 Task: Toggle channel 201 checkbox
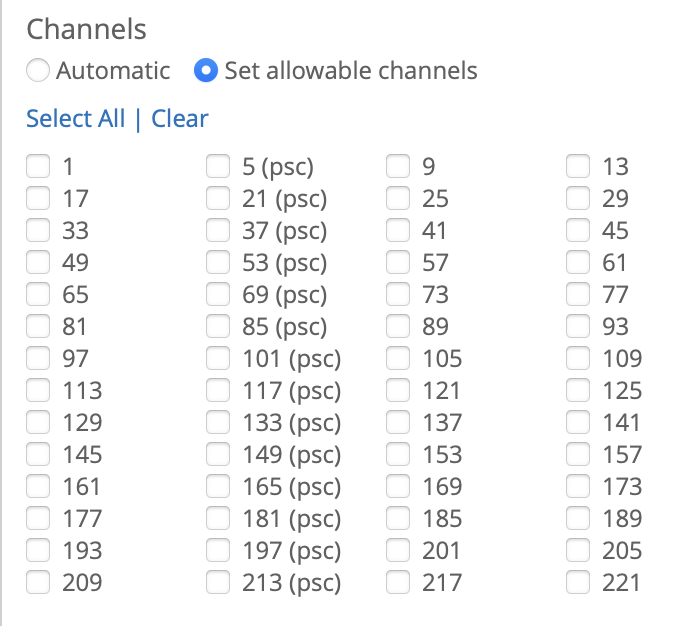(x=398, y=551)
